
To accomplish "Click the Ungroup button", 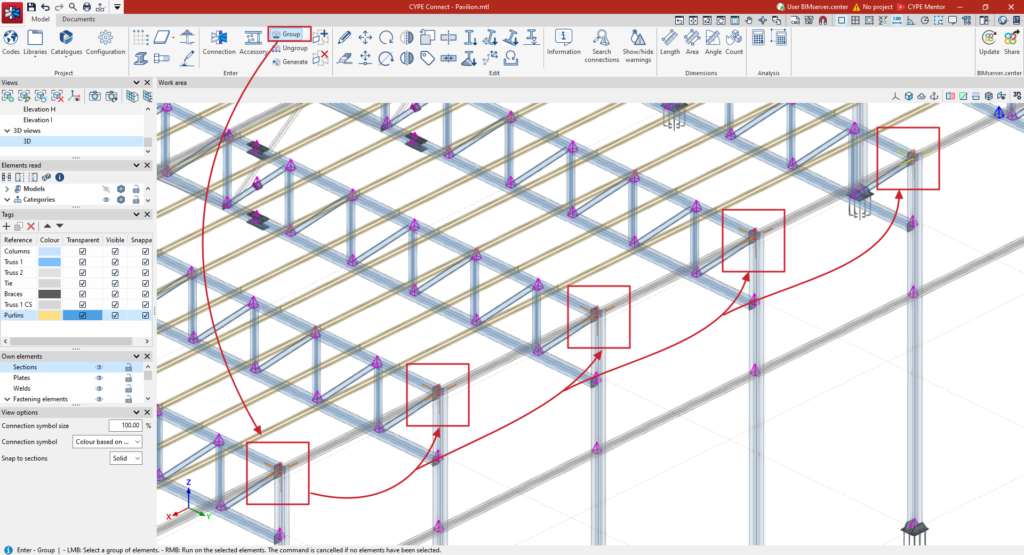I will (290, 48).
